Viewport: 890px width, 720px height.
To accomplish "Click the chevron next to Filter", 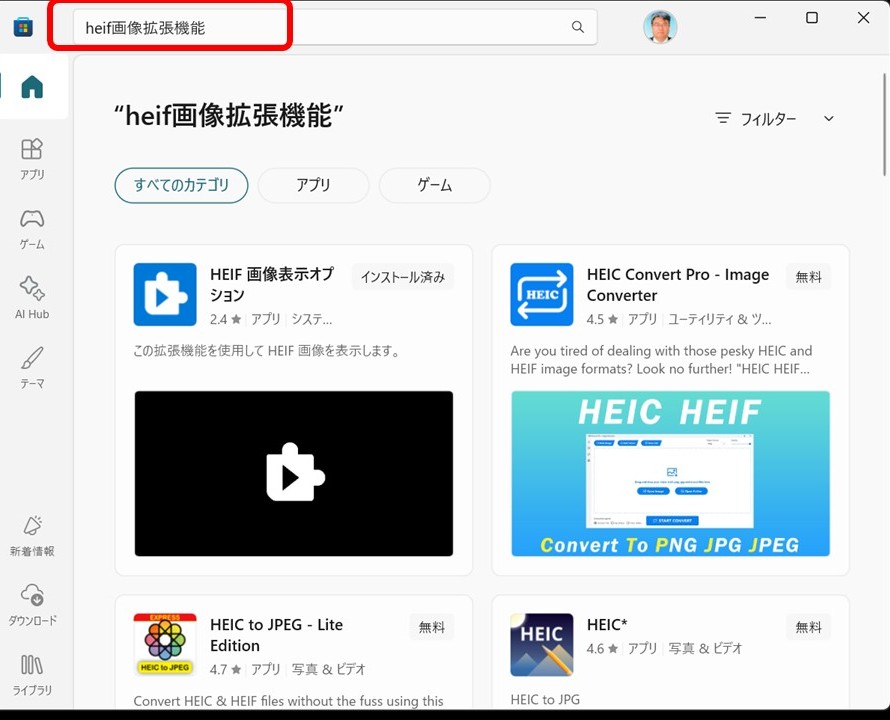I will coord(828,119).
